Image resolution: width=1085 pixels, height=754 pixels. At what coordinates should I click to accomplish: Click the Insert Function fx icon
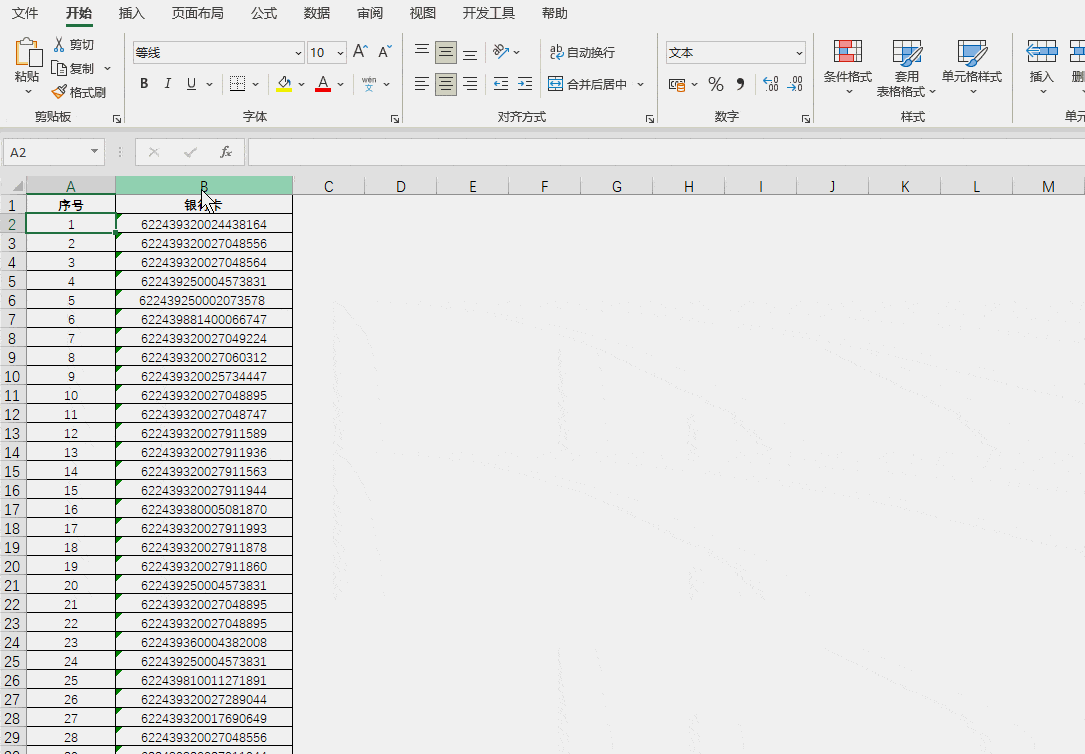click(x=226, y=152)
